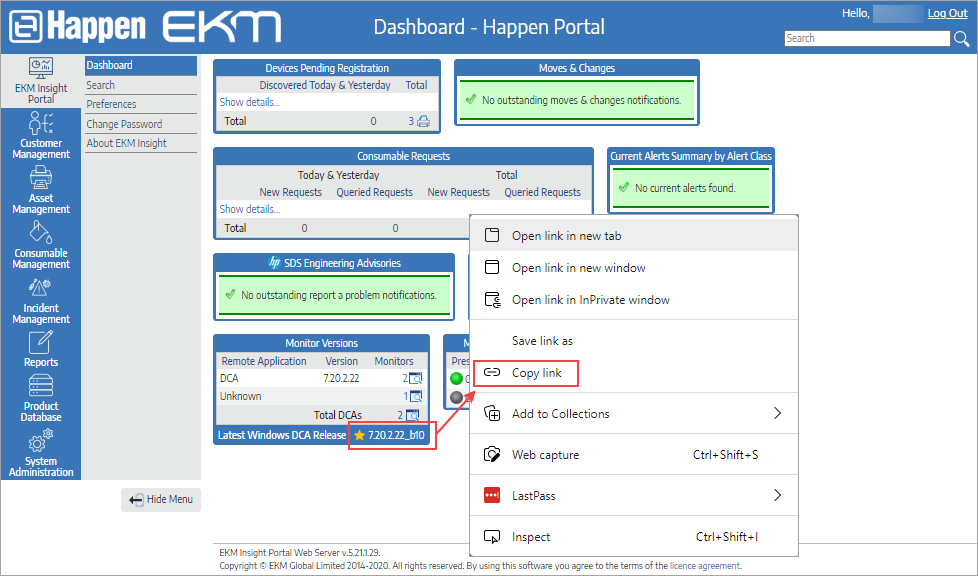Image resolution: width=978 pixels, height=576 pixels.
Task: Click Moves & Changes panel header
Action: 577,69
